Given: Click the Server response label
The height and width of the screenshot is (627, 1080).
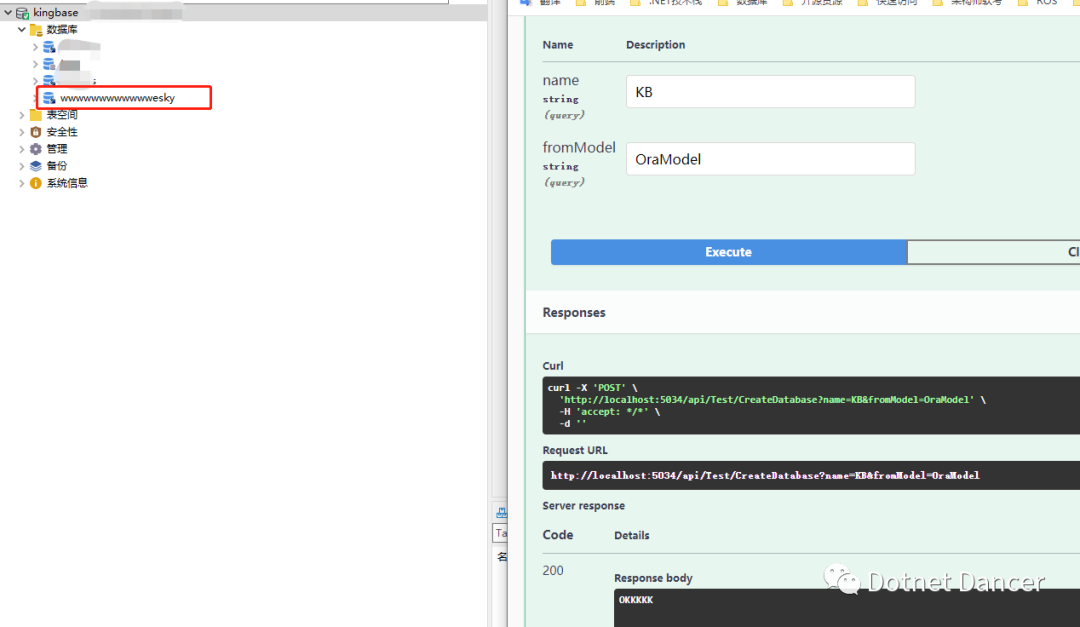Looking at the screenshot, I should (x=583, y=506).
